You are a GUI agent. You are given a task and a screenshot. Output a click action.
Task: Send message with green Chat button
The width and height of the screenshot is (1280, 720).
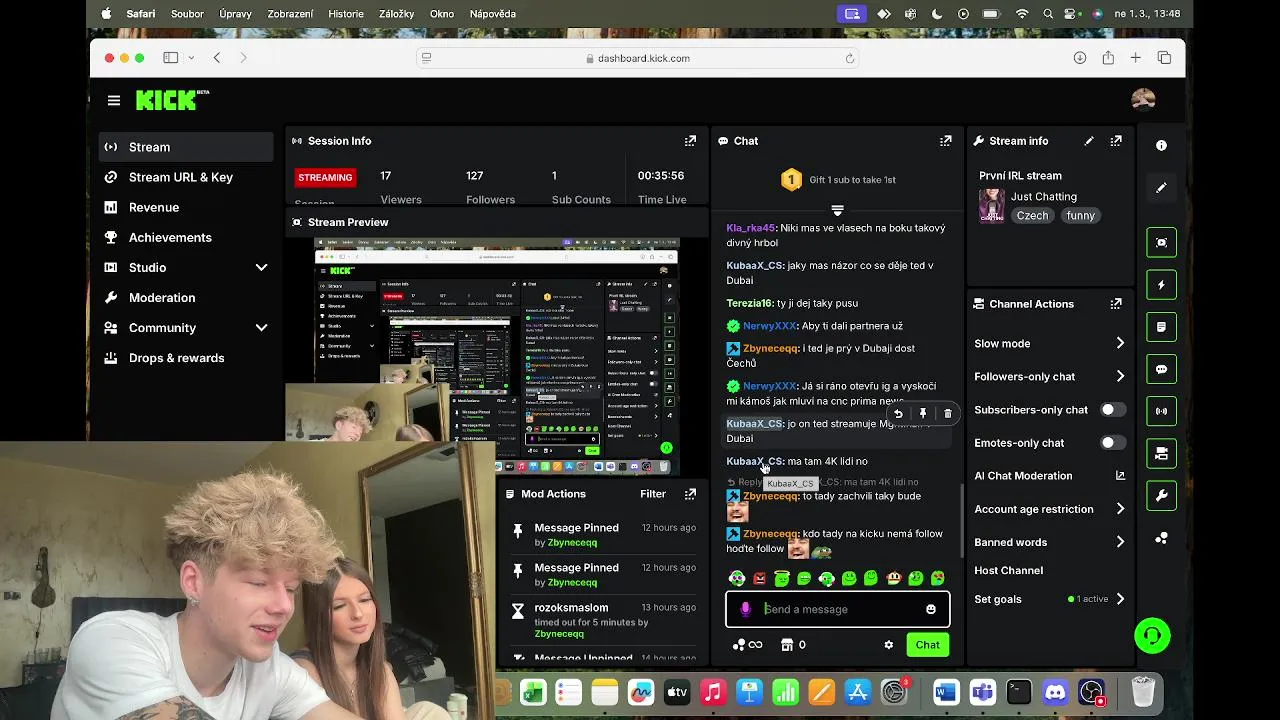click(927, 645)
